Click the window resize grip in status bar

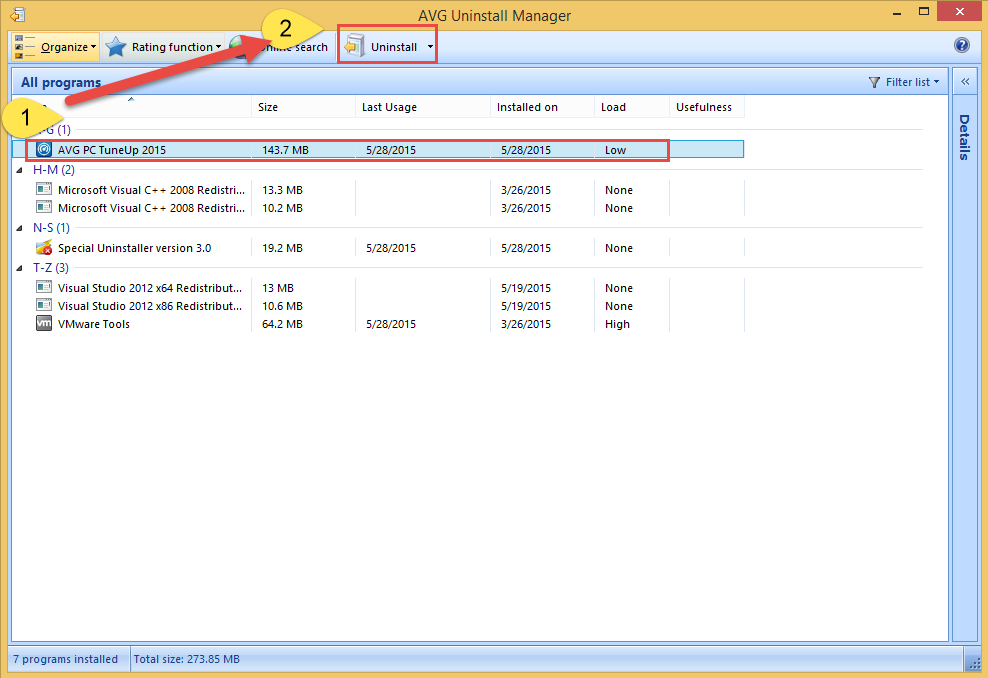[974, 664]
